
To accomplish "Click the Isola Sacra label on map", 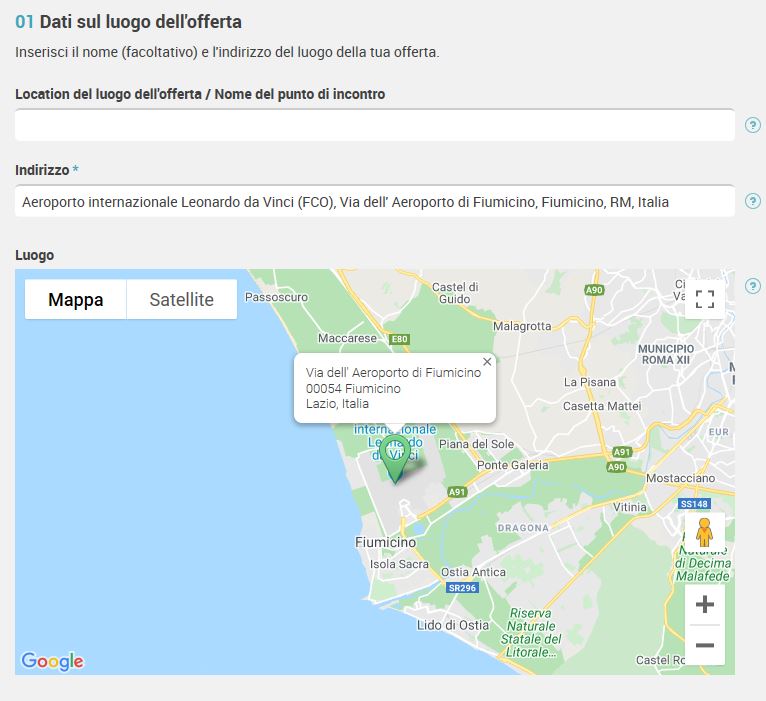I will pos(399,564).
